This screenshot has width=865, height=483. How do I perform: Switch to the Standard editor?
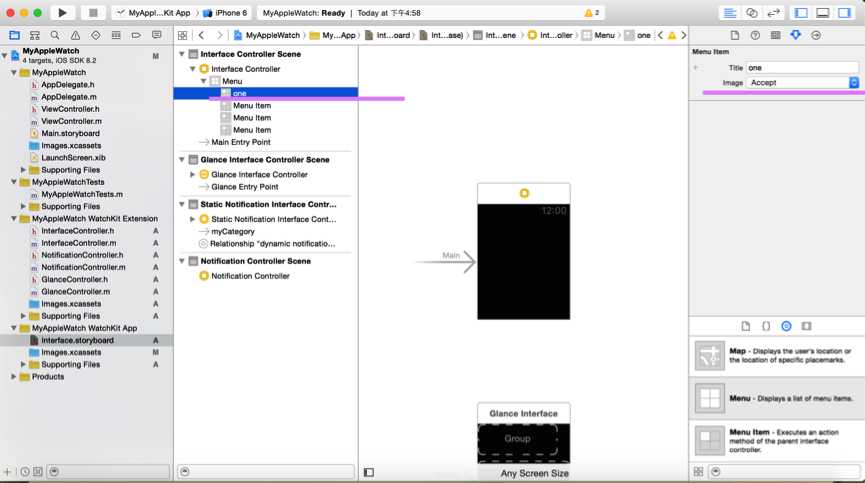click(x=730, y=13)
